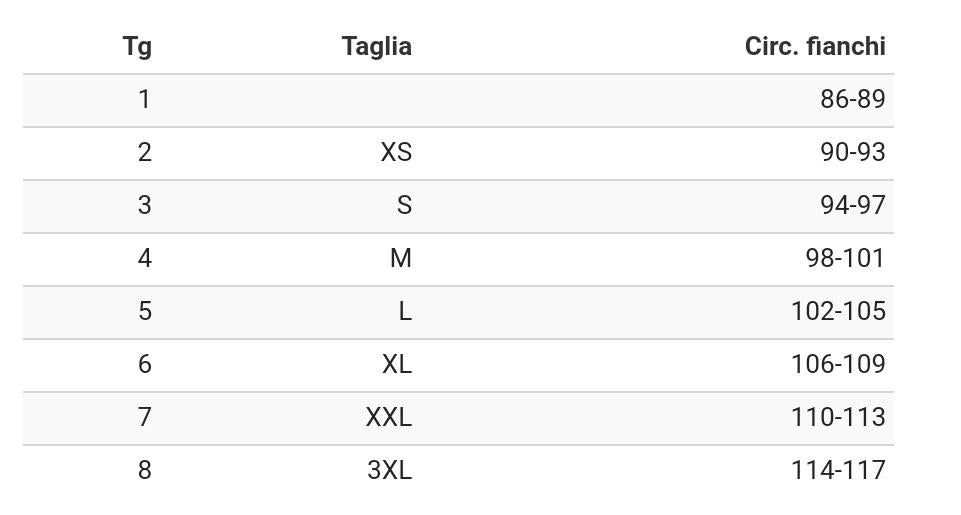Viewport: 961px width, 515px height.
Task: Select the L size cell
Action: coord(405,311)
